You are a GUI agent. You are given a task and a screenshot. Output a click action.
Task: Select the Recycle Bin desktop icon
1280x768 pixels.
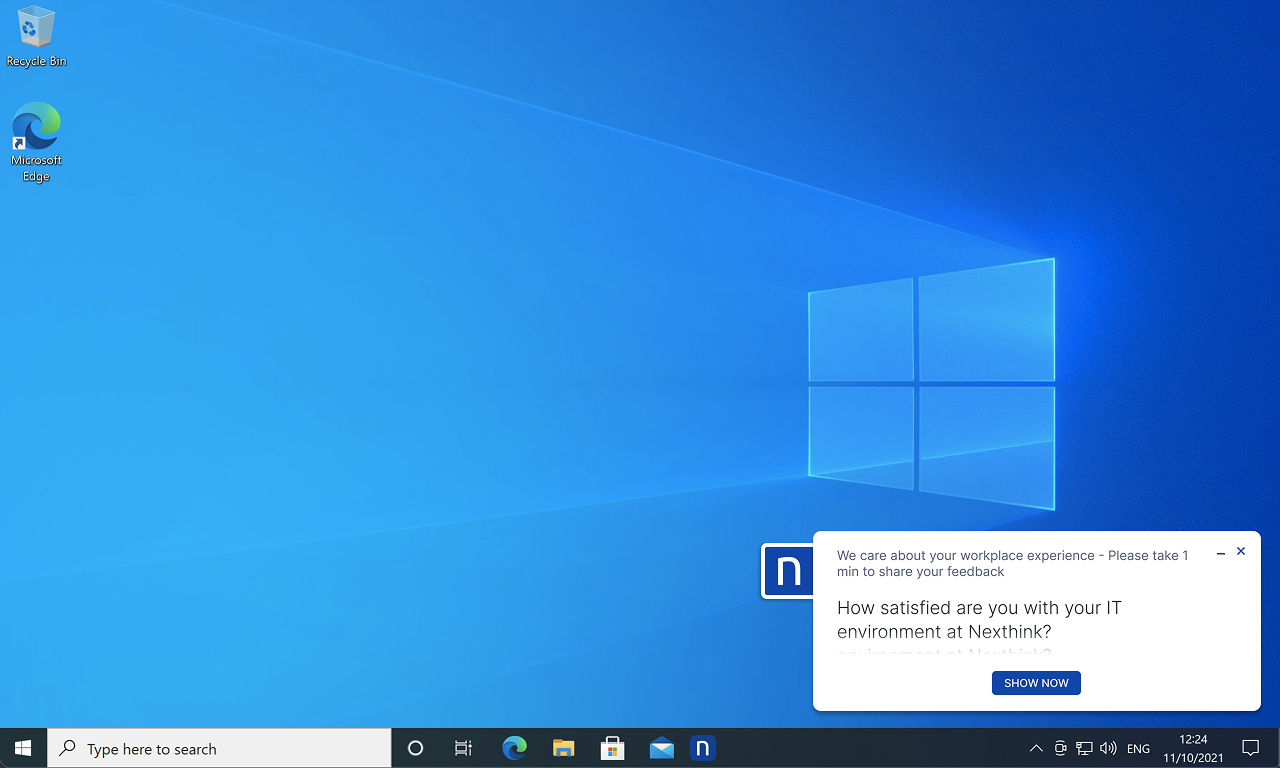pos(36,36)
